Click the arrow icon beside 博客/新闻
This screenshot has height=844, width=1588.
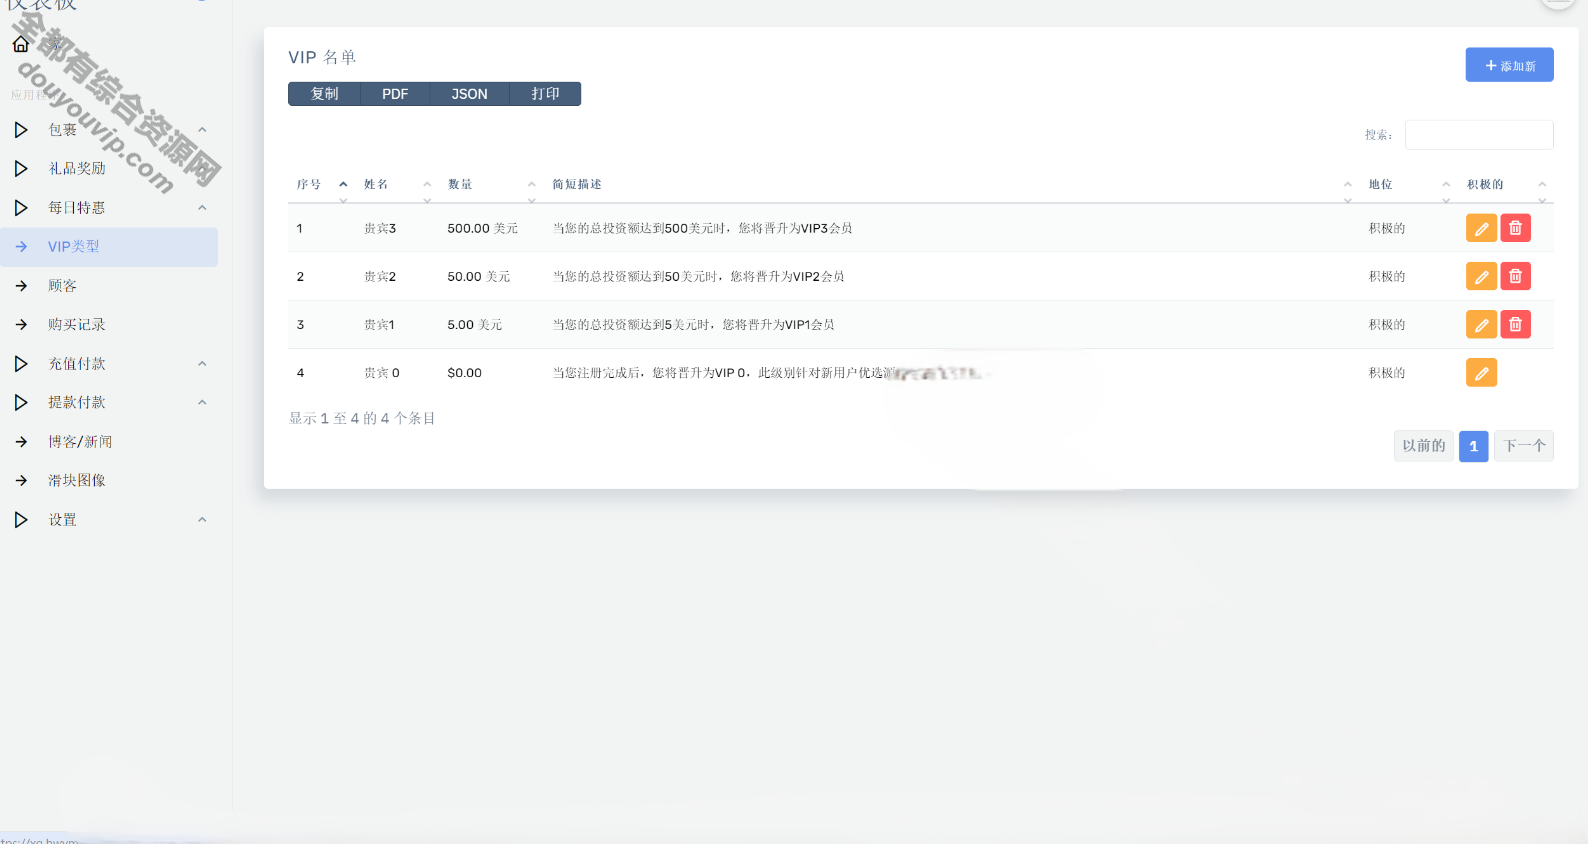click(21, 442)
